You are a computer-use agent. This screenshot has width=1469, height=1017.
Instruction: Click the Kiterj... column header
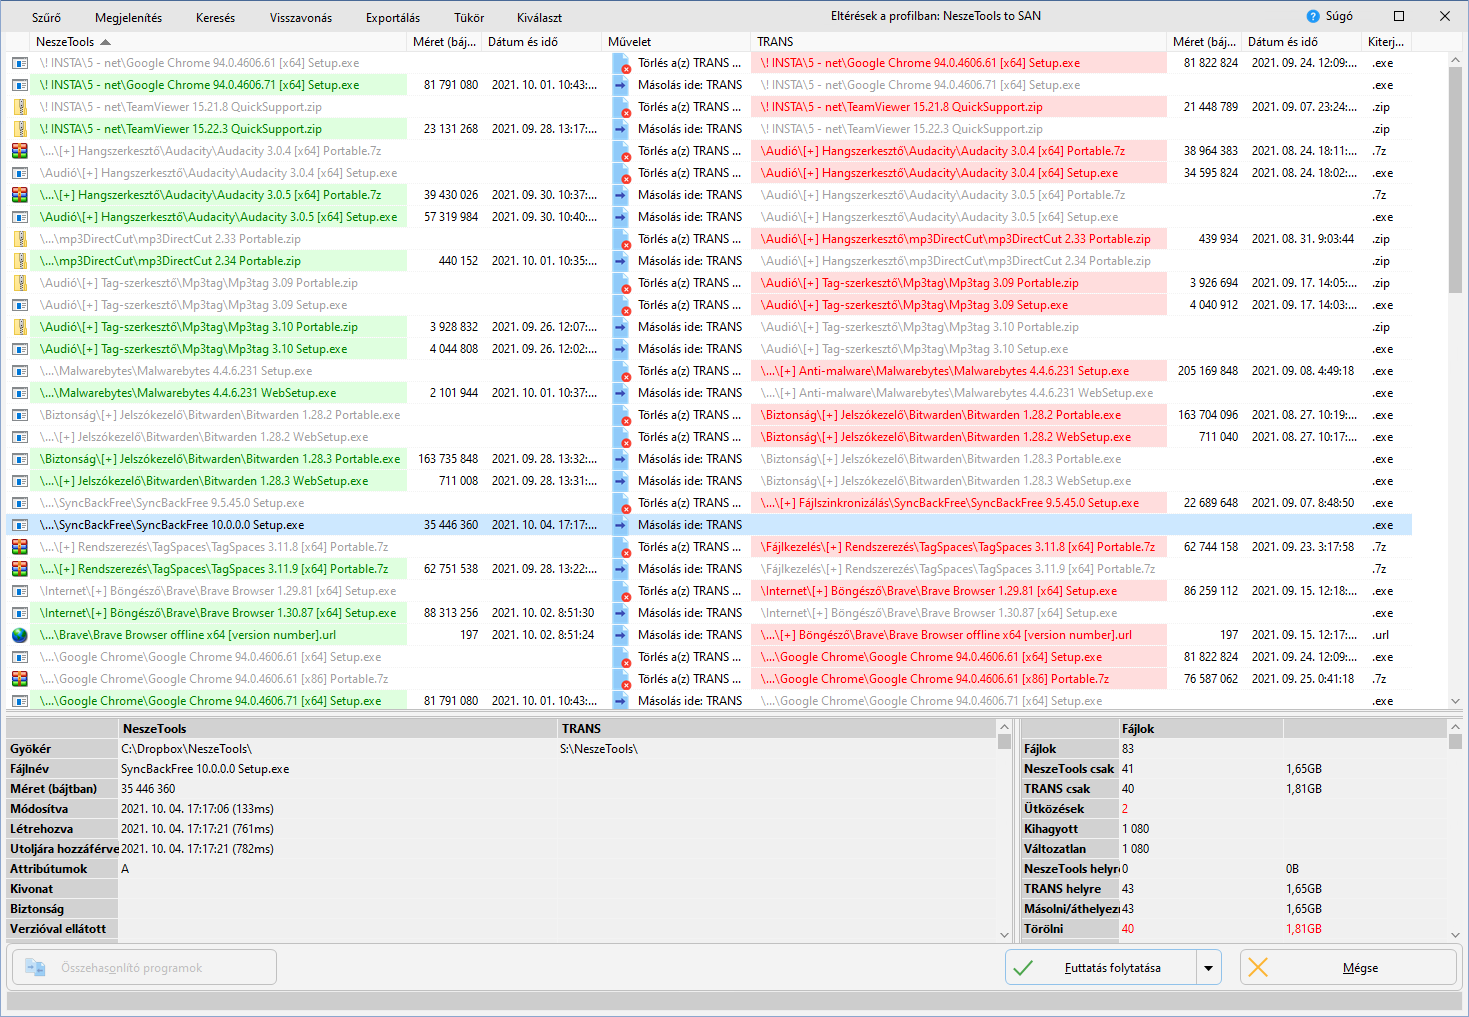[x=1386, y=42]
